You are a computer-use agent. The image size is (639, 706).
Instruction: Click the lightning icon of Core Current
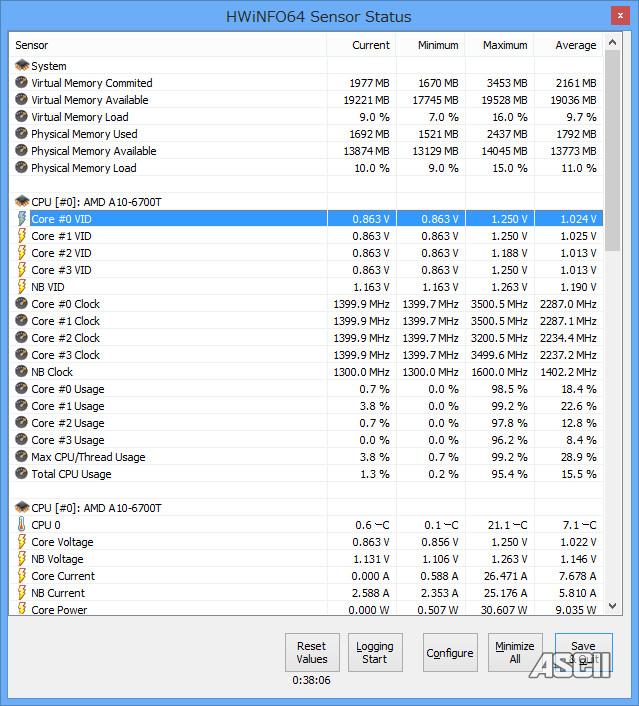[x=21, y=575]
